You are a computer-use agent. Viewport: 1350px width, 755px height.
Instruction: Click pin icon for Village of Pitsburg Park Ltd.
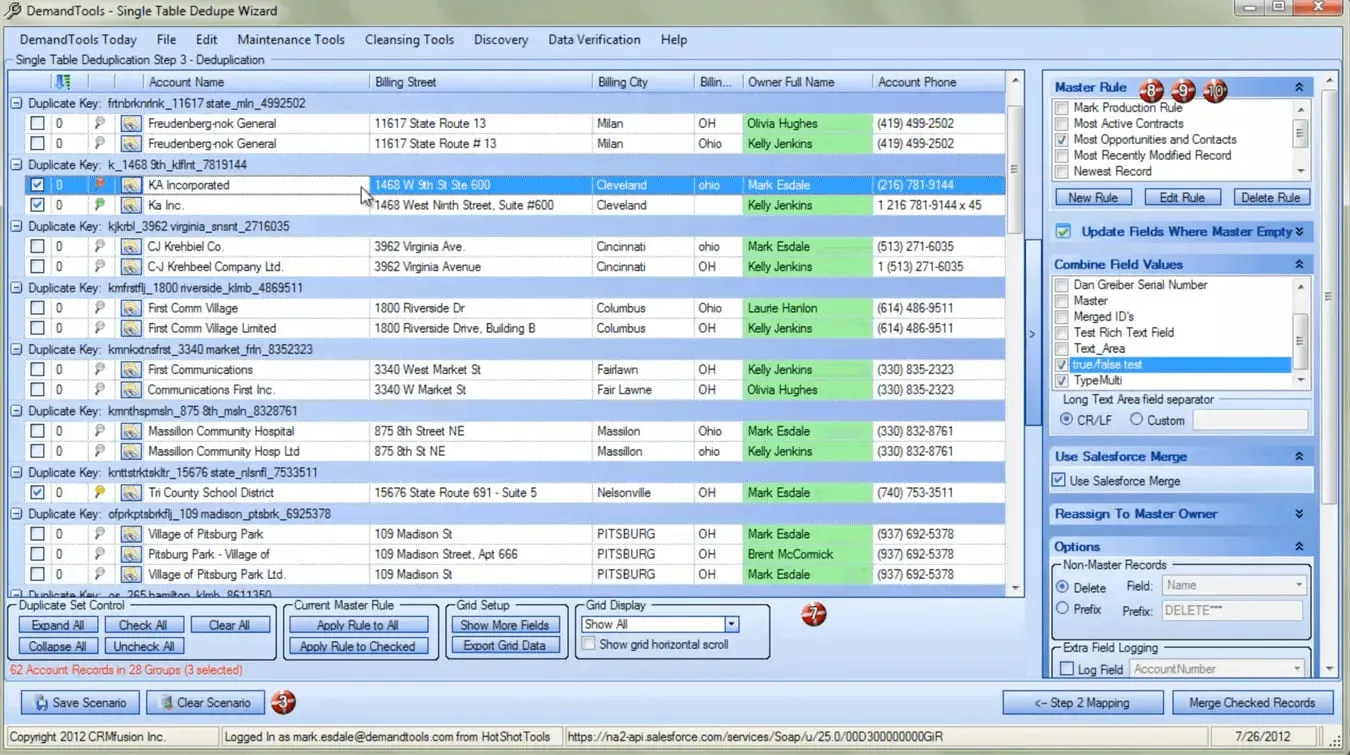(x=99, y=574)
